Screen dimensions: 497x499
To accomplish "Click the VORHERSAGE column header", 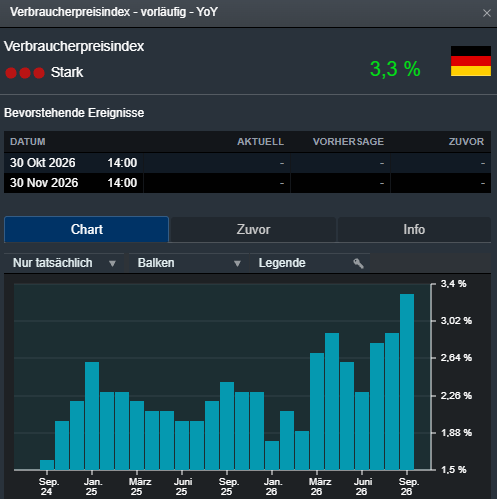I will pyautogui.click(x=348, y=142).
